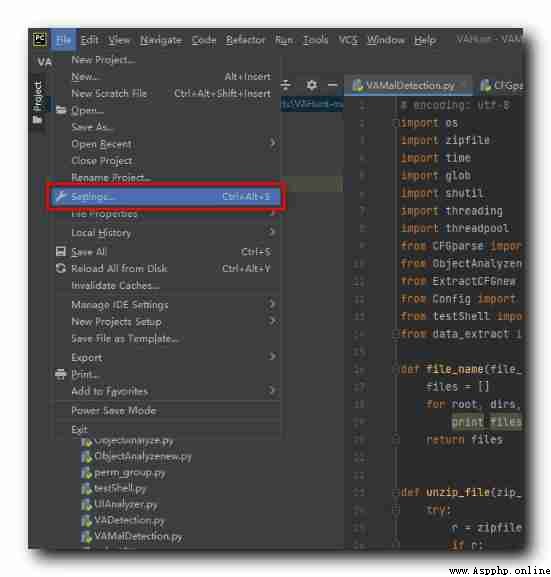
Task: Open the File menu
Action: coord(64,39)
